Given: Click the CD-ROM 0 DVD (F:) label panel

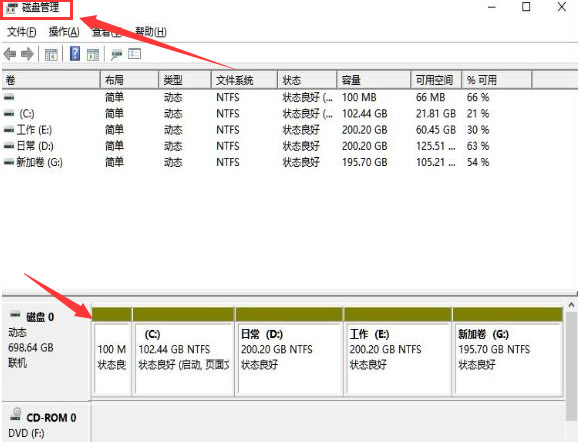Looking at the screenshot, I should [46, 422].
